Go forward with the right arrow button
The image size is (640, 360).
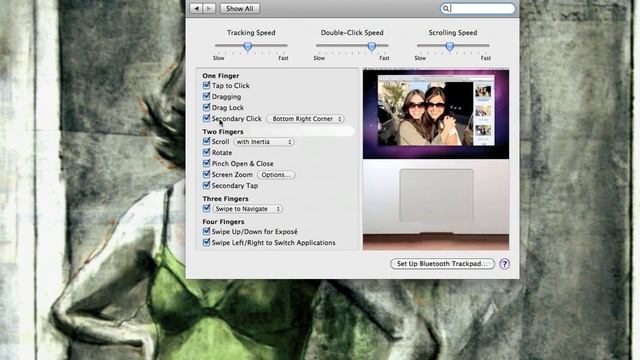(x=209, y=8)
